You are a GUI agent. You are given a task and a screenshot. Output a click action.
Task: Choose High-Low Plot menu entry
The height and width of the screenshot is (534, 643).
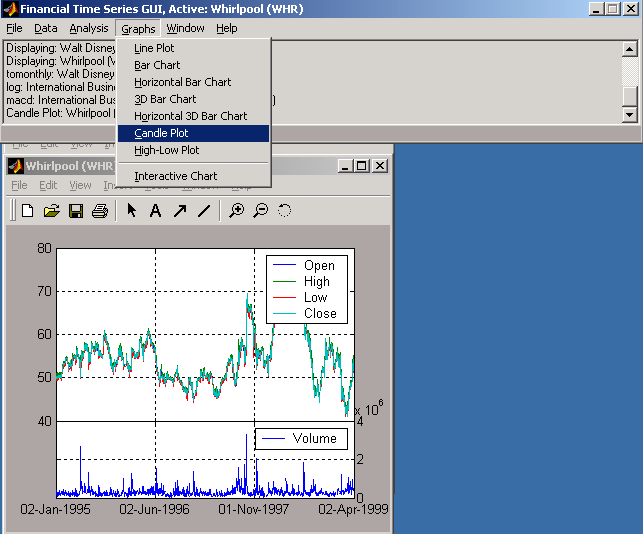click(x=193, y=150)
